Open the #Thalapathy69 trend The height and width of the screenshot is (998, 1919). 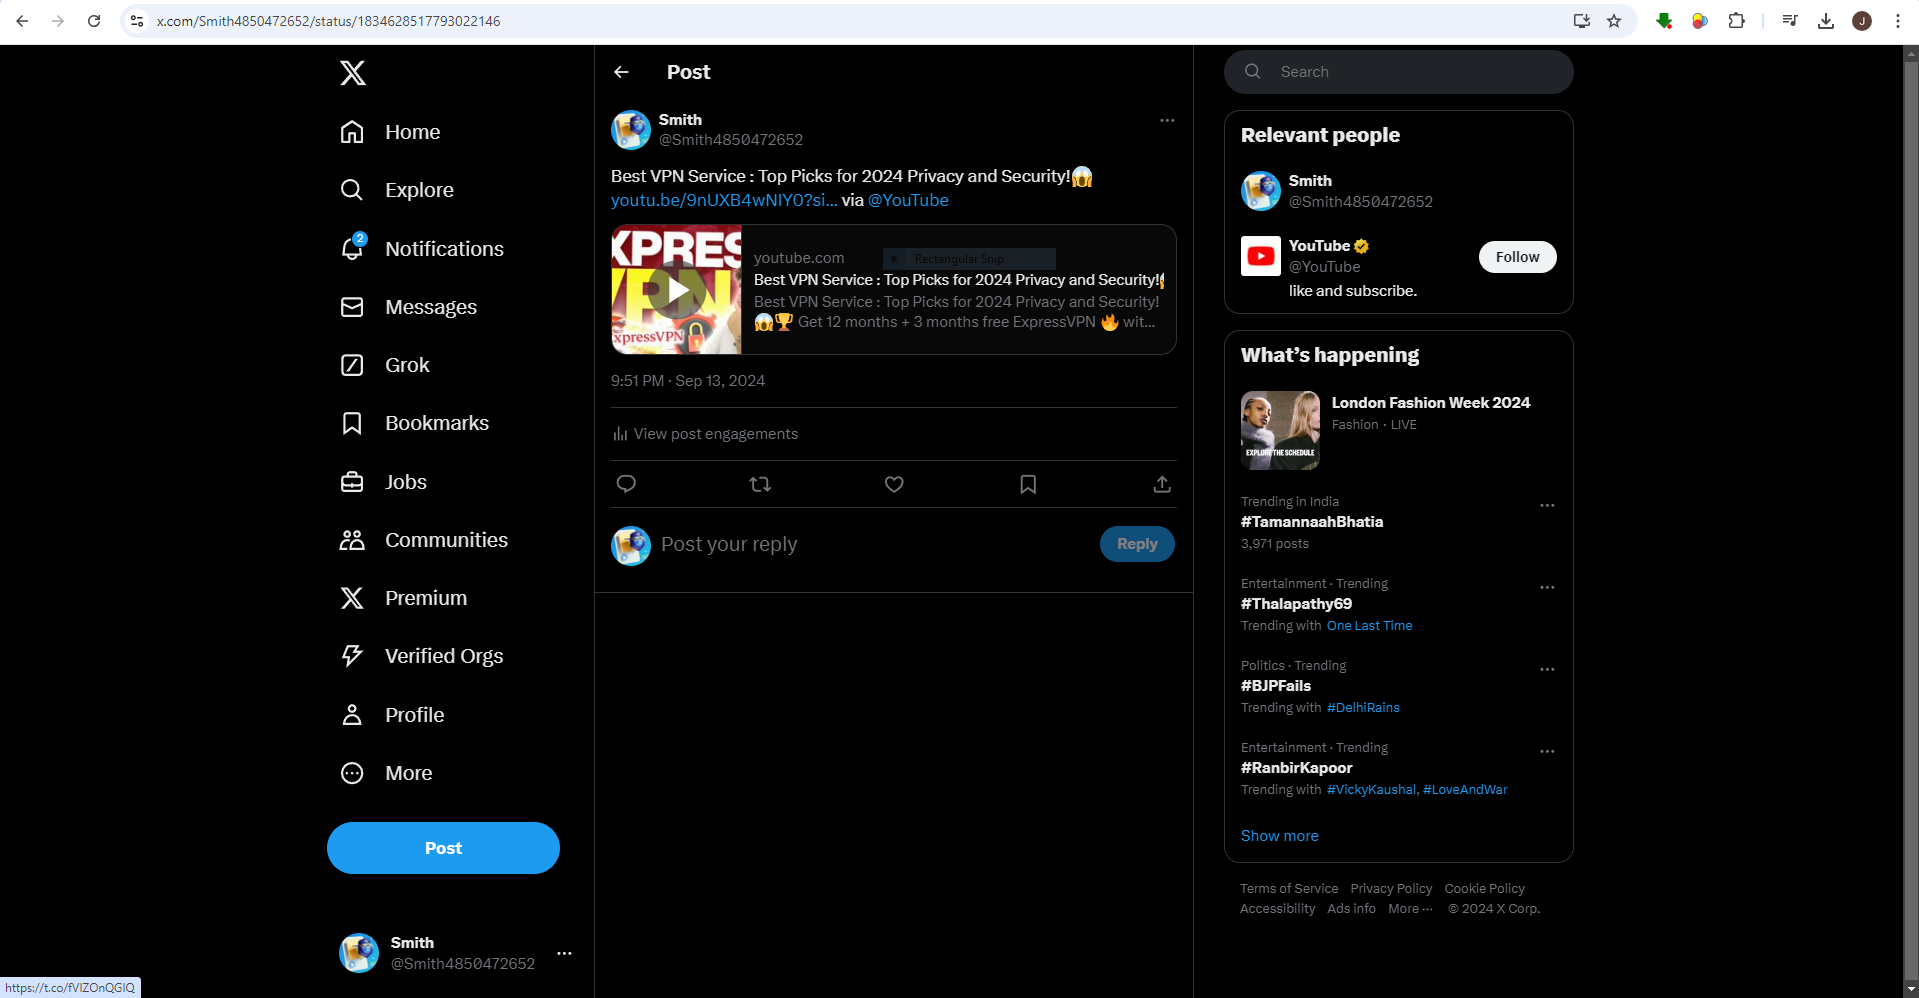click(x=1296, y=604)
